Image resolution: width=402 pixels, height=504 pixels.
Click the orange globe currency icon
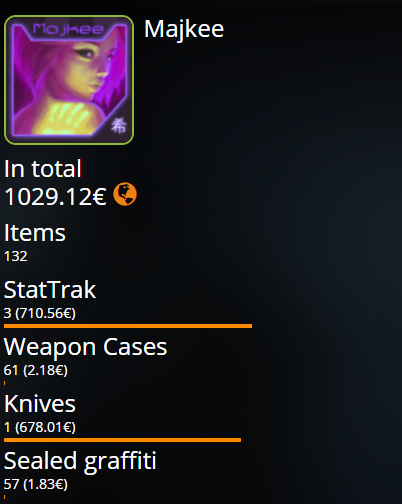125,194
